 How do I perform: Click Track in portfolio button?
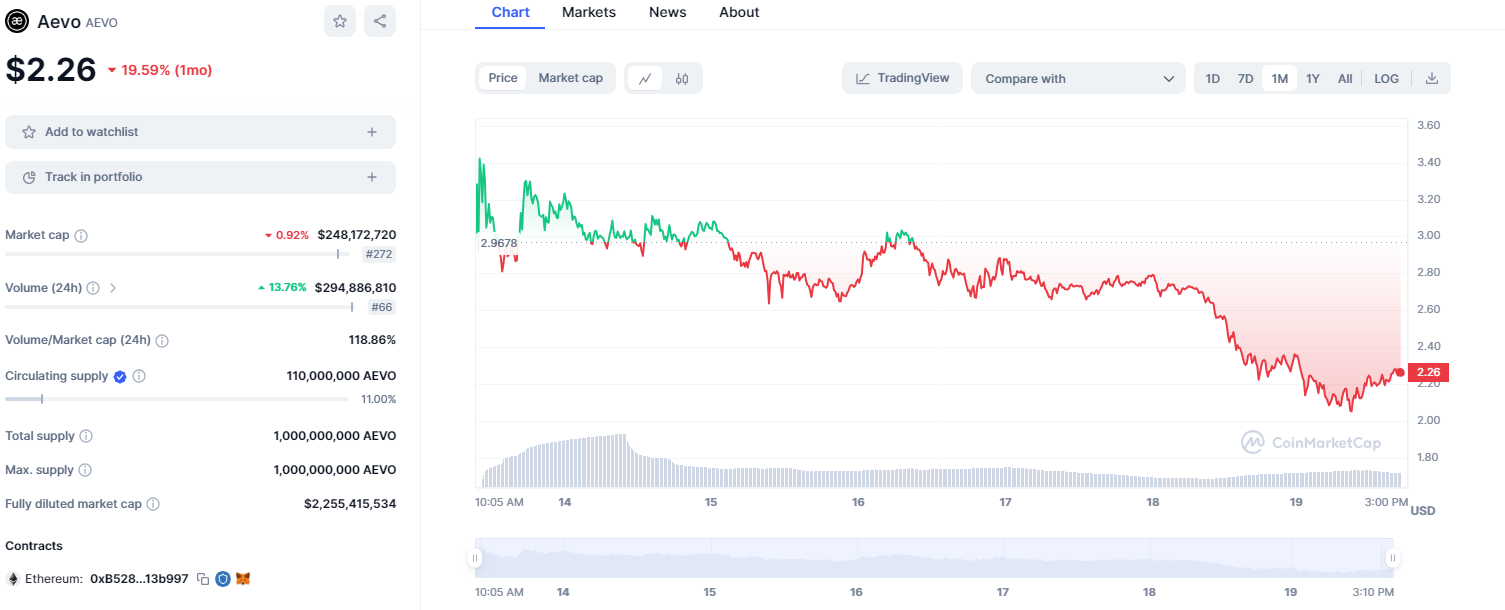(x=200, y=177)
